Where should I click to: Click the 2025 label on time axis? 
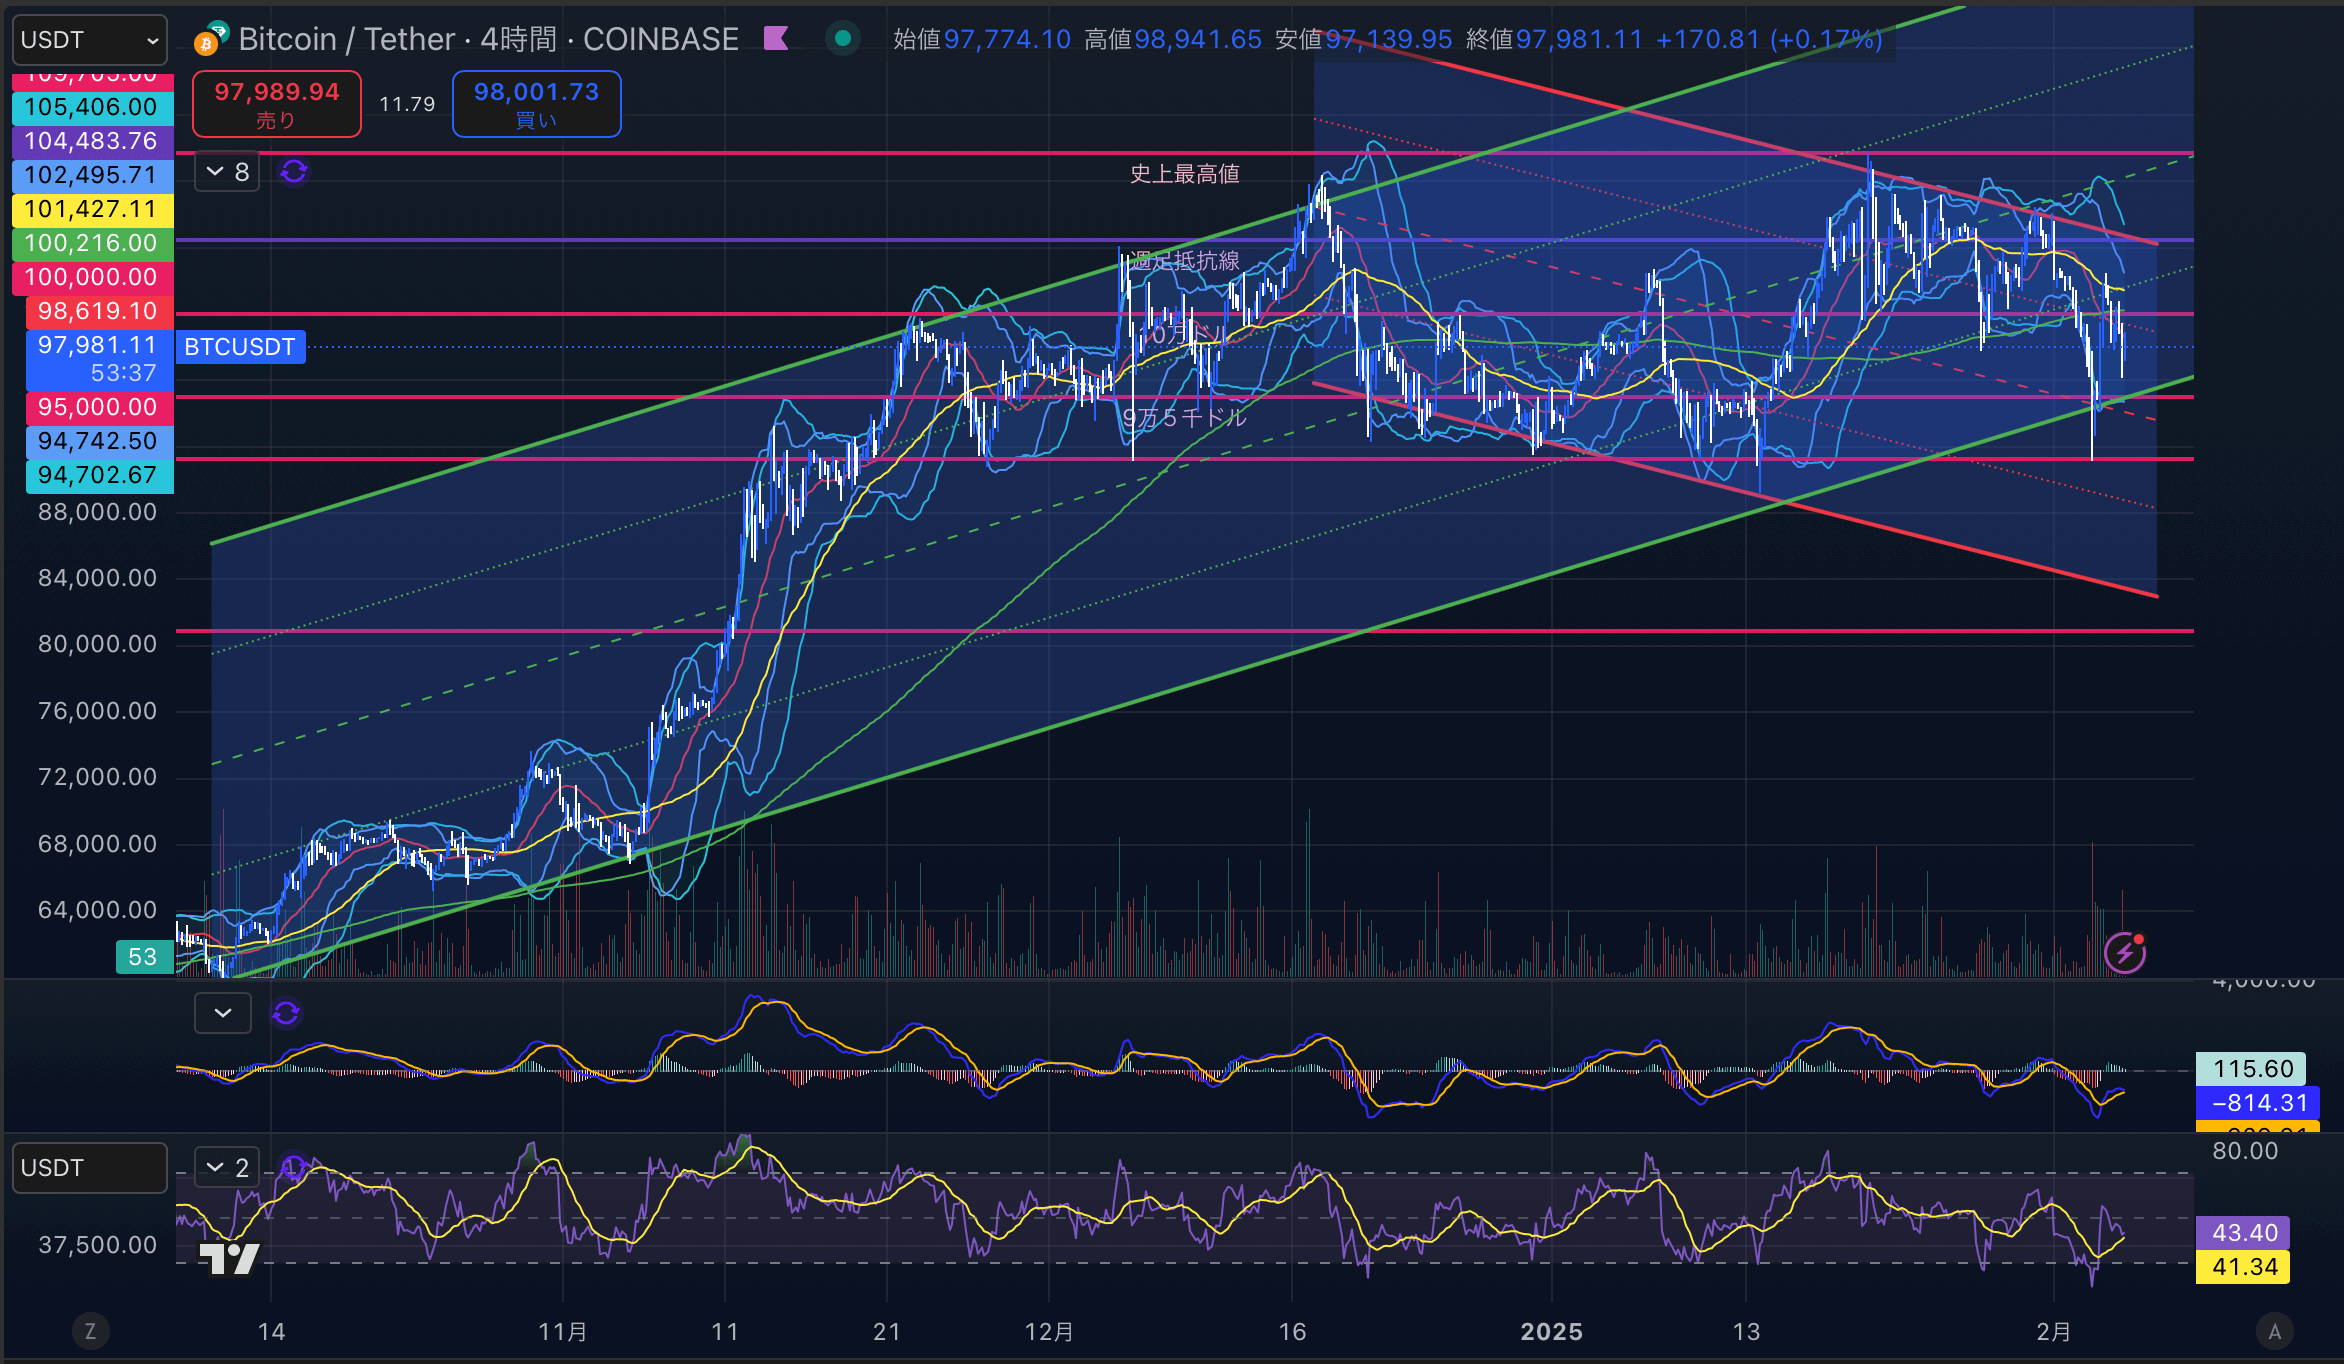tap(1551, 1332)
